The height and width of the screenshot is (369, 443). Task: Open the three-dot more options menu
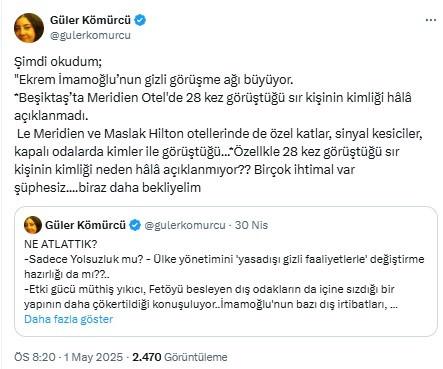[431, 20]
